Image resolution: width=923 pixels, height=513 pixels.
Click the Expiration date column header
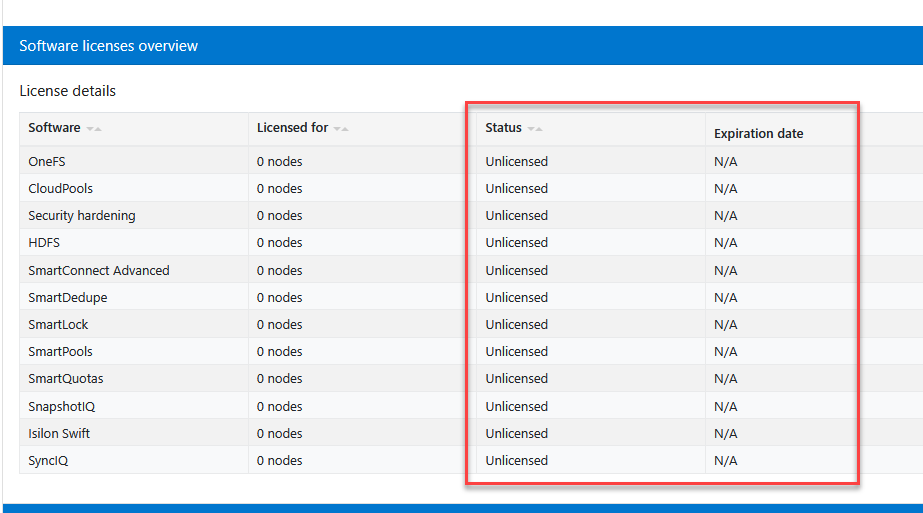pos(758,134)
